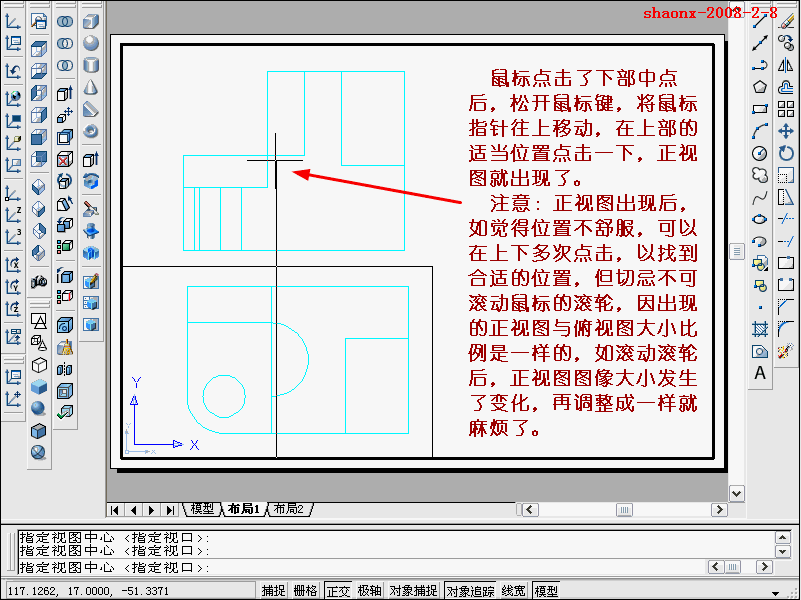Viewport: 801px width, 600px height.
Task: Select the Arc draw tool
Action: click(760, 131)
